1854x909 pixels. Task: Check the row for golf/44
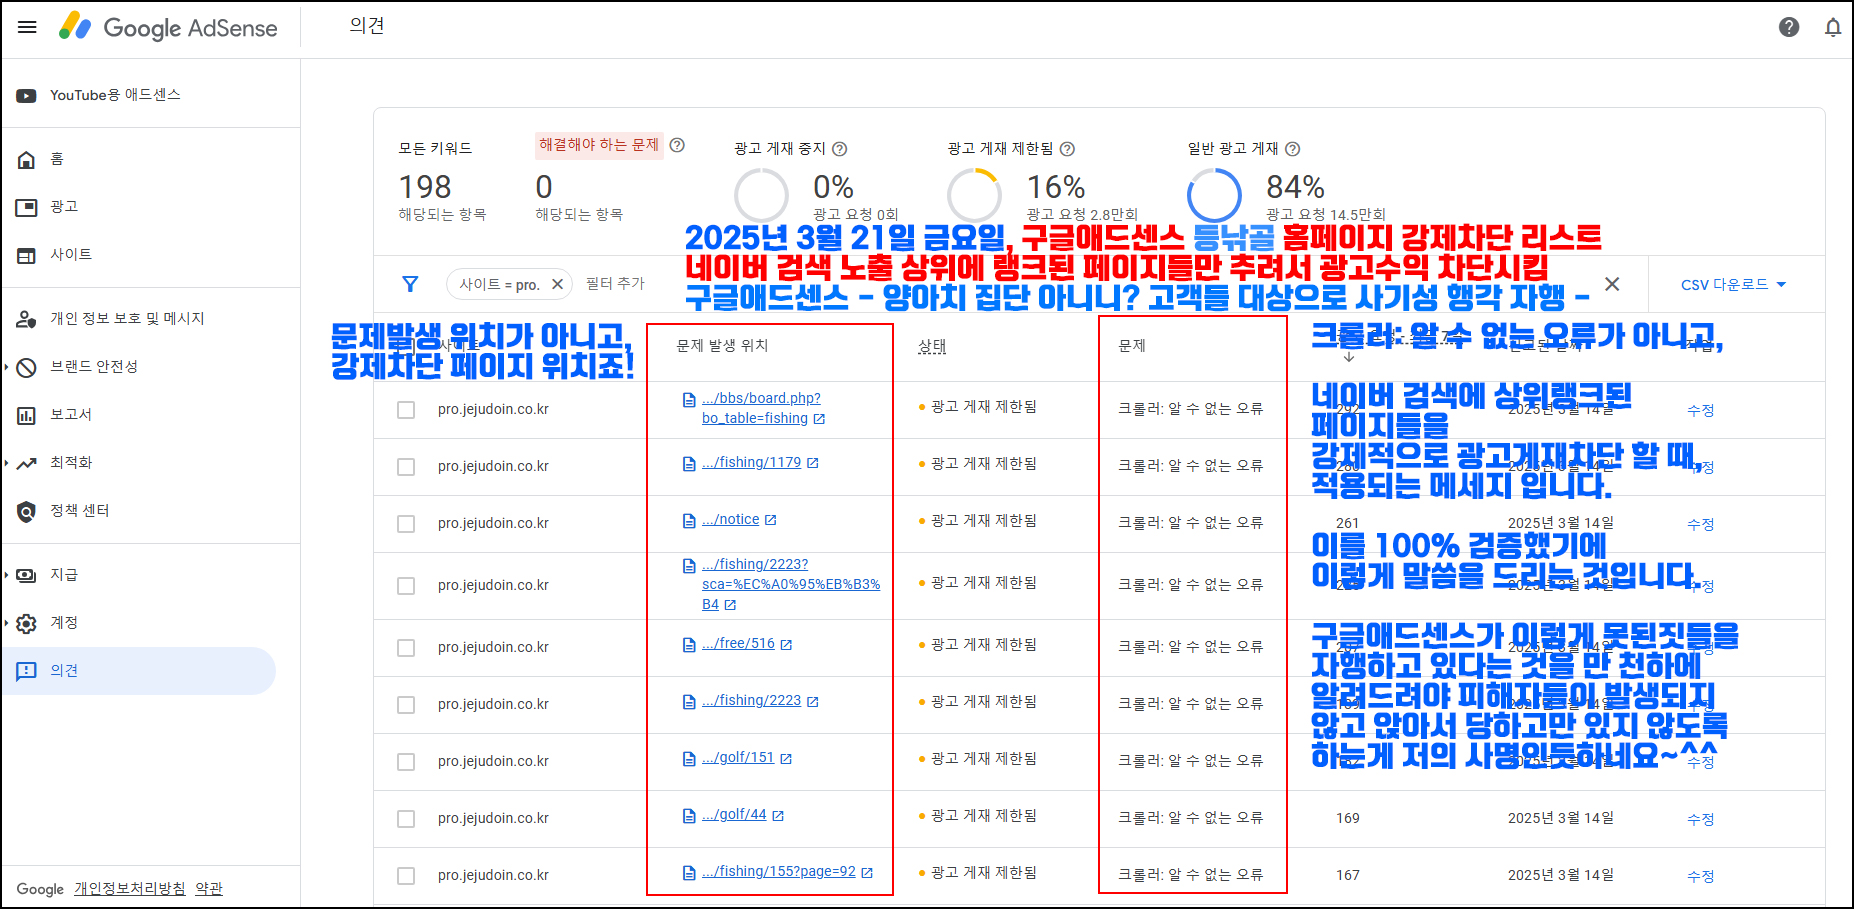coord(406,819)
